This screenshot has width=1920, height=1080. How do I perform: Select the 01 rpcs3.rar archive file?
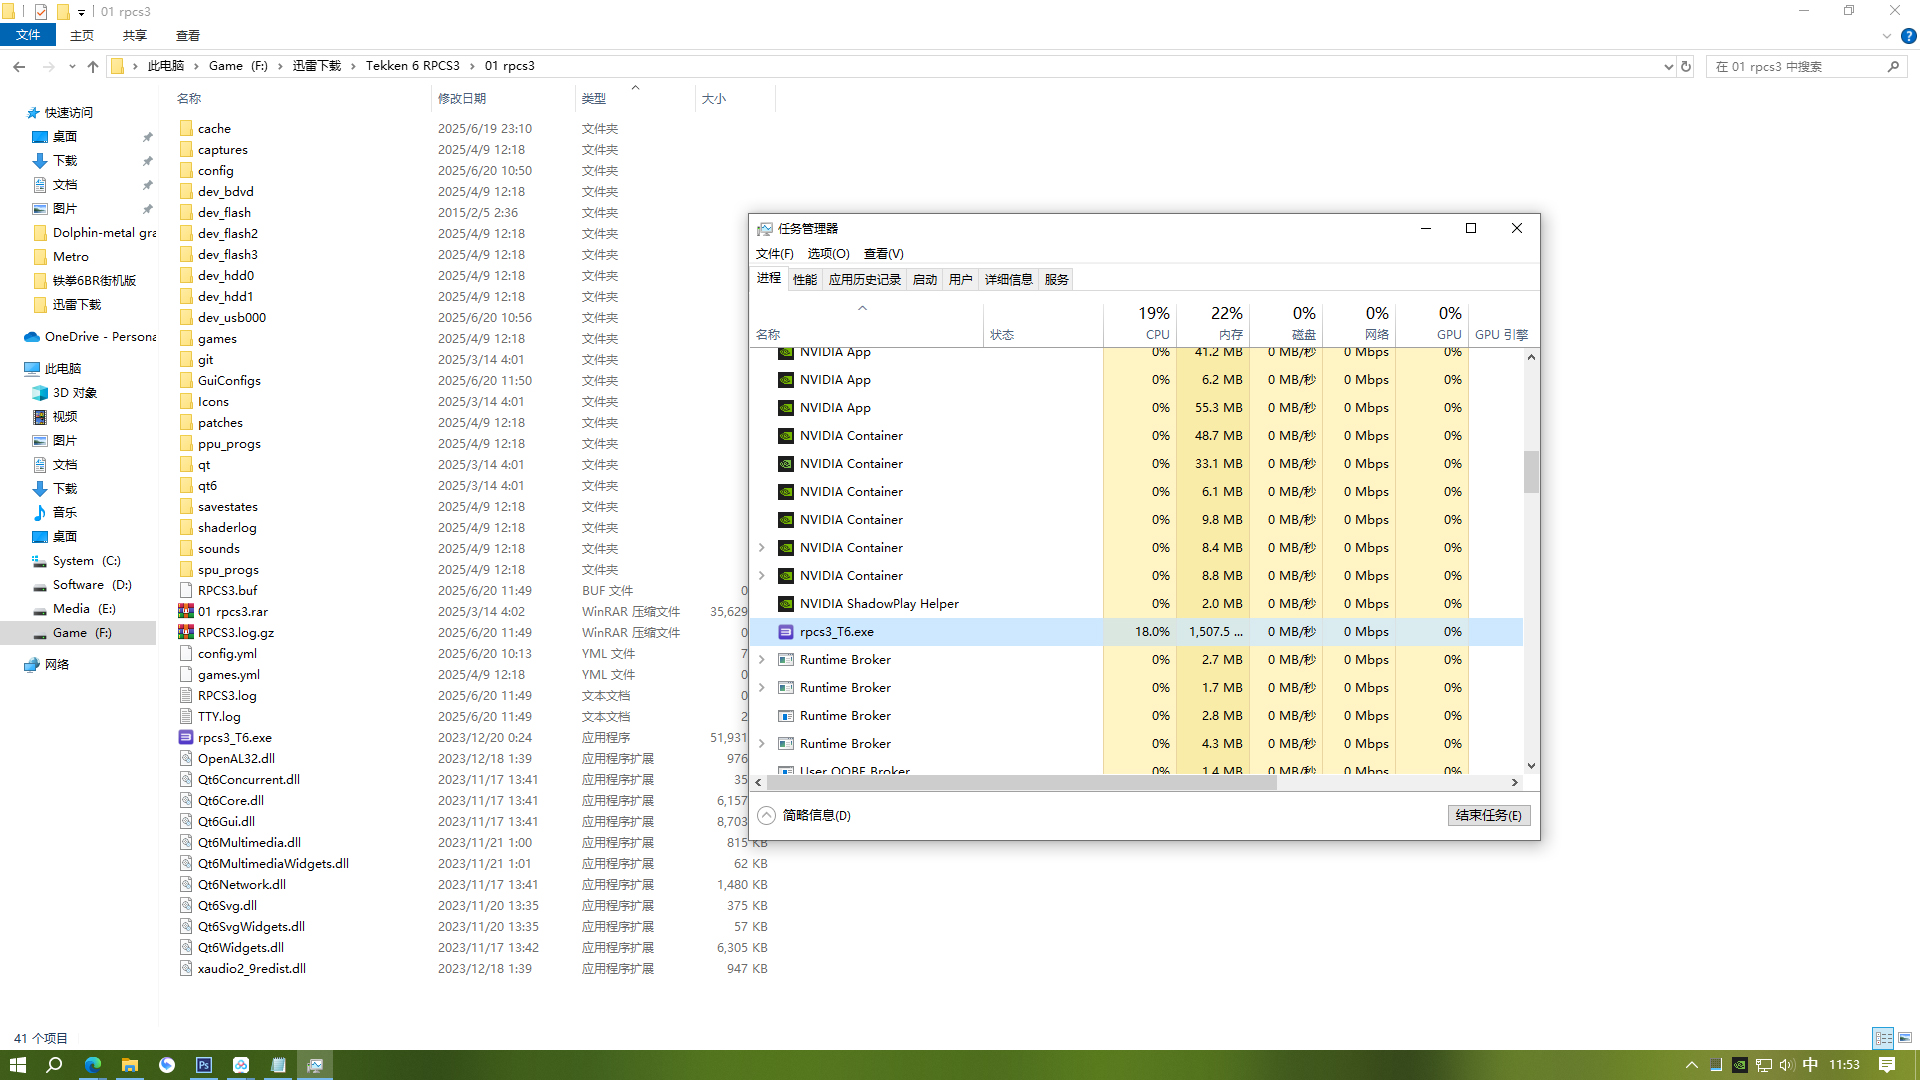pos(232,611)
